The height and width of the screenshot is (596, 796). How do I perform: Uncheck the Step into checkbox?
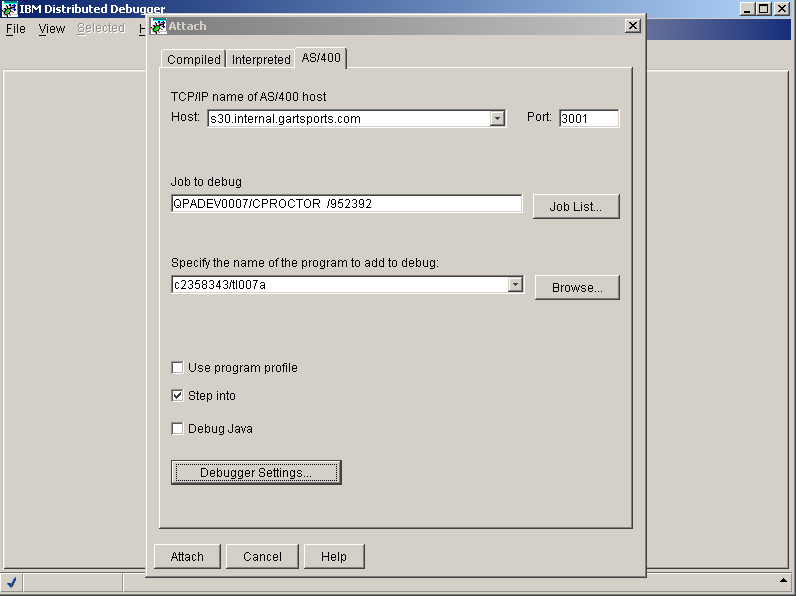point(177,395)
